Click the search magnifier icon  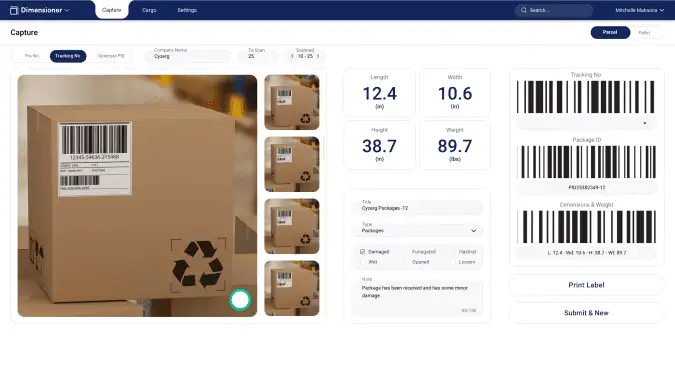point(523,10)
